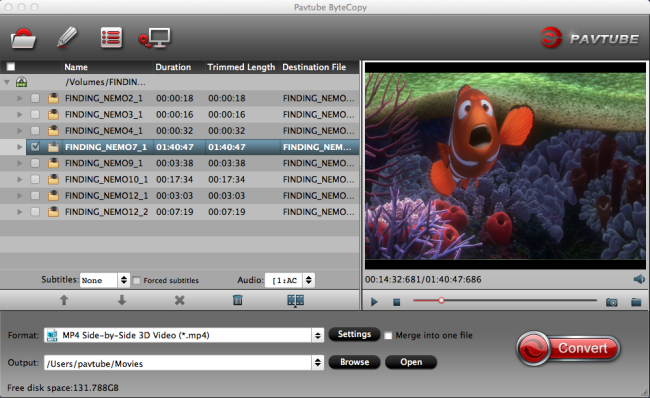This screenshot has height=398, width=650.
Task: Check the FINDING_NEMO9_1 checkbox
Action: 35,163
